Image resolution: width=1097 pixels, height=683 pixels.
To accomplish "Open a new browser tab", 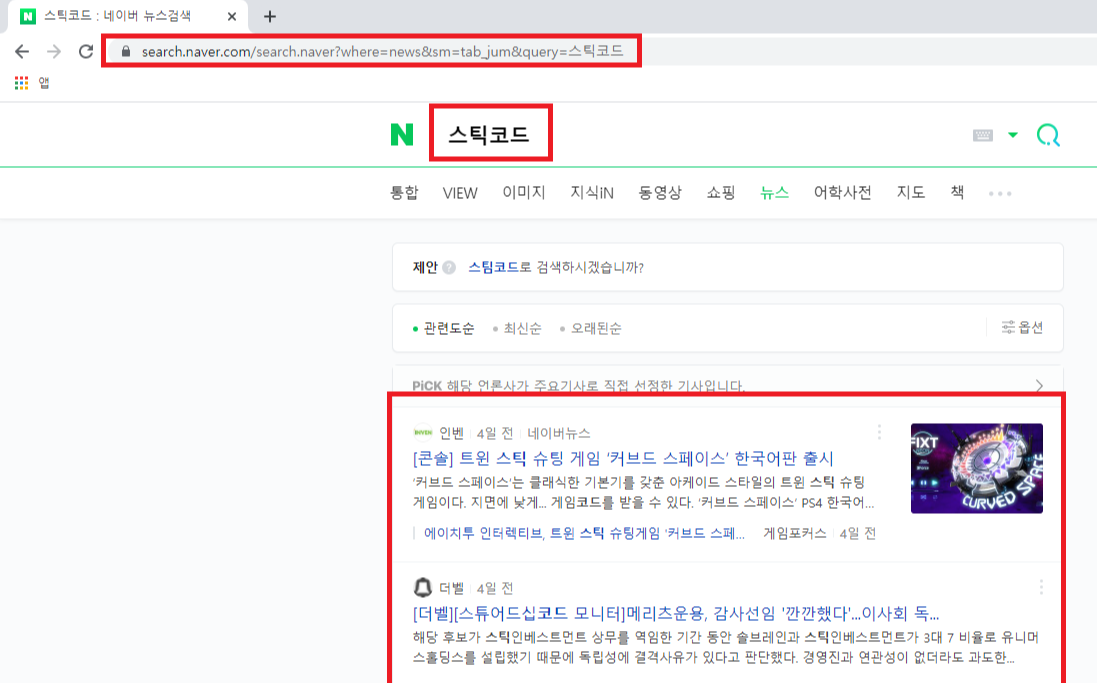I will point(269,16).
